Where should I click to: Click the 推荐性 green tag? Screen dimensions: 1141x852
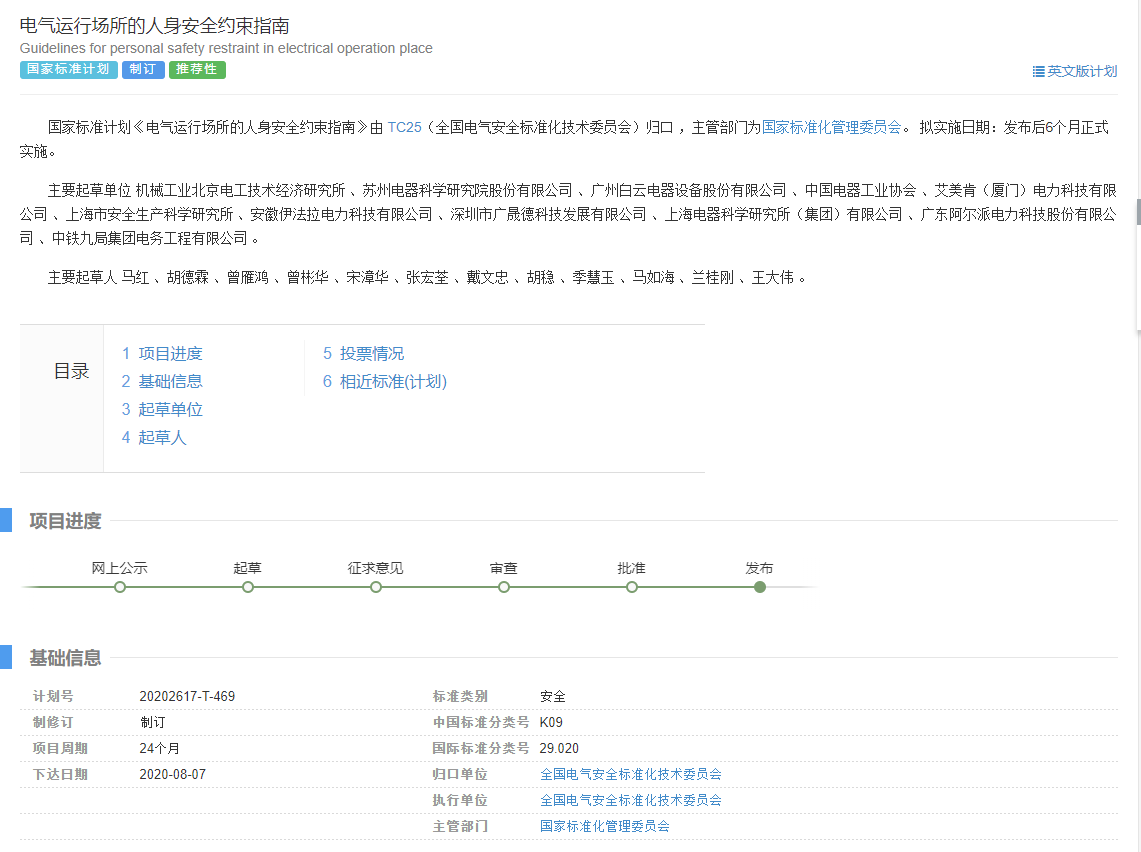point(197,70)
